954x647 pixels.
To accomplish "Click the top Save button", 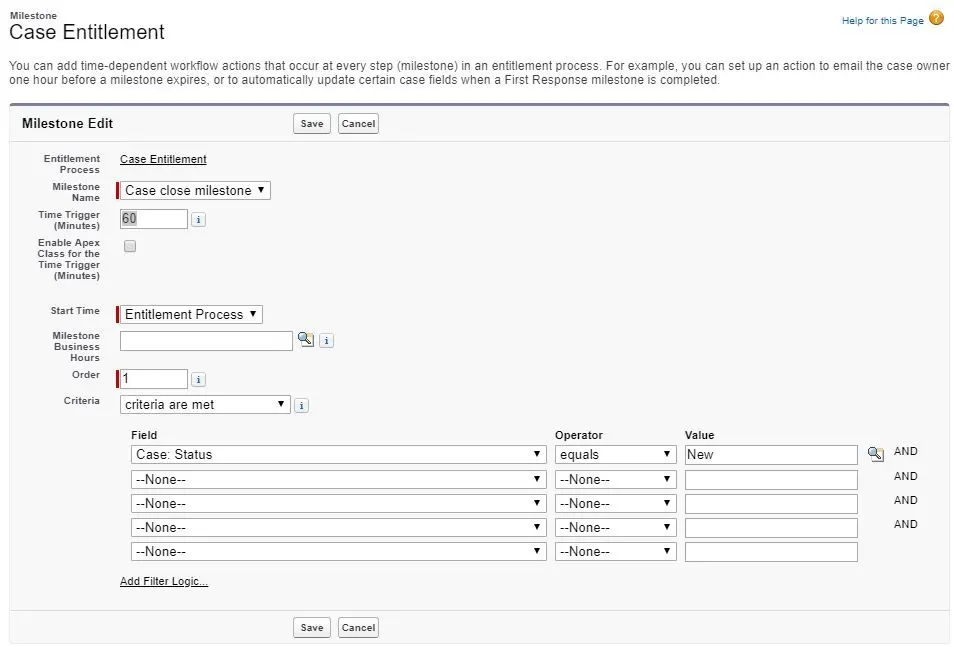I will coord(312,124).
